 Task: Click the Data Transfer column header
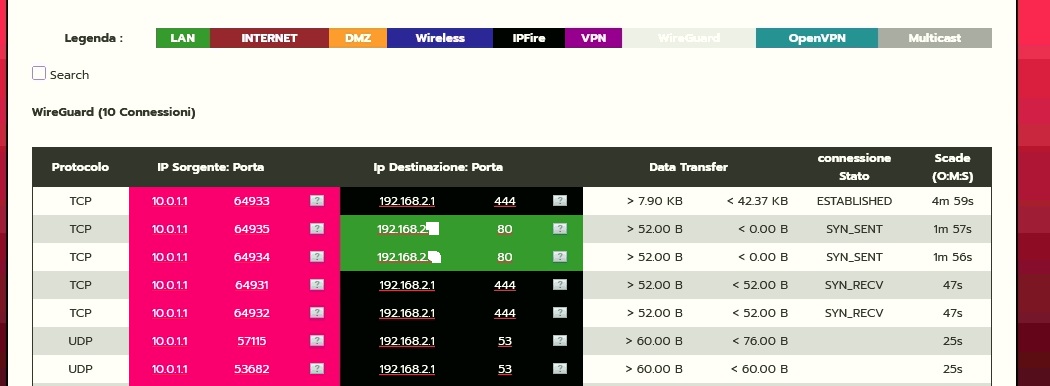click(688, 167)
